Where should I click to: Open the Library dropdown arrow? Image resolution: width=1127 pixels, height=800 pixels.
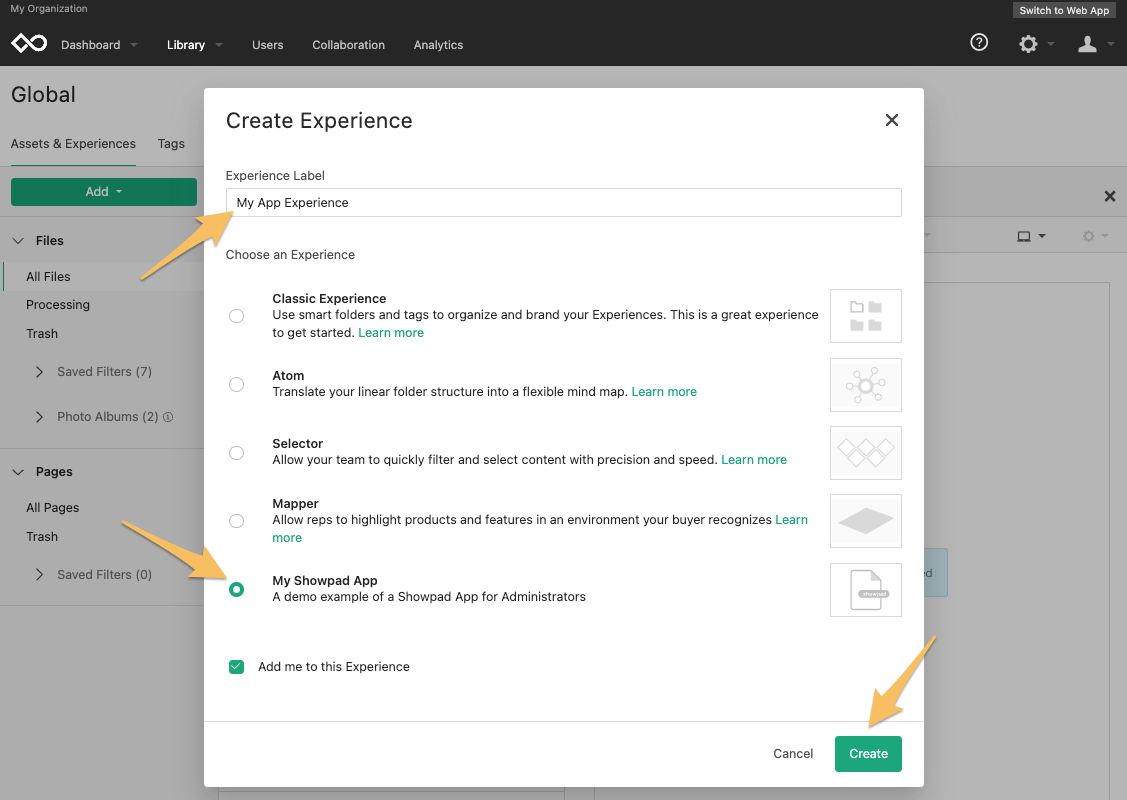[218, 45]
